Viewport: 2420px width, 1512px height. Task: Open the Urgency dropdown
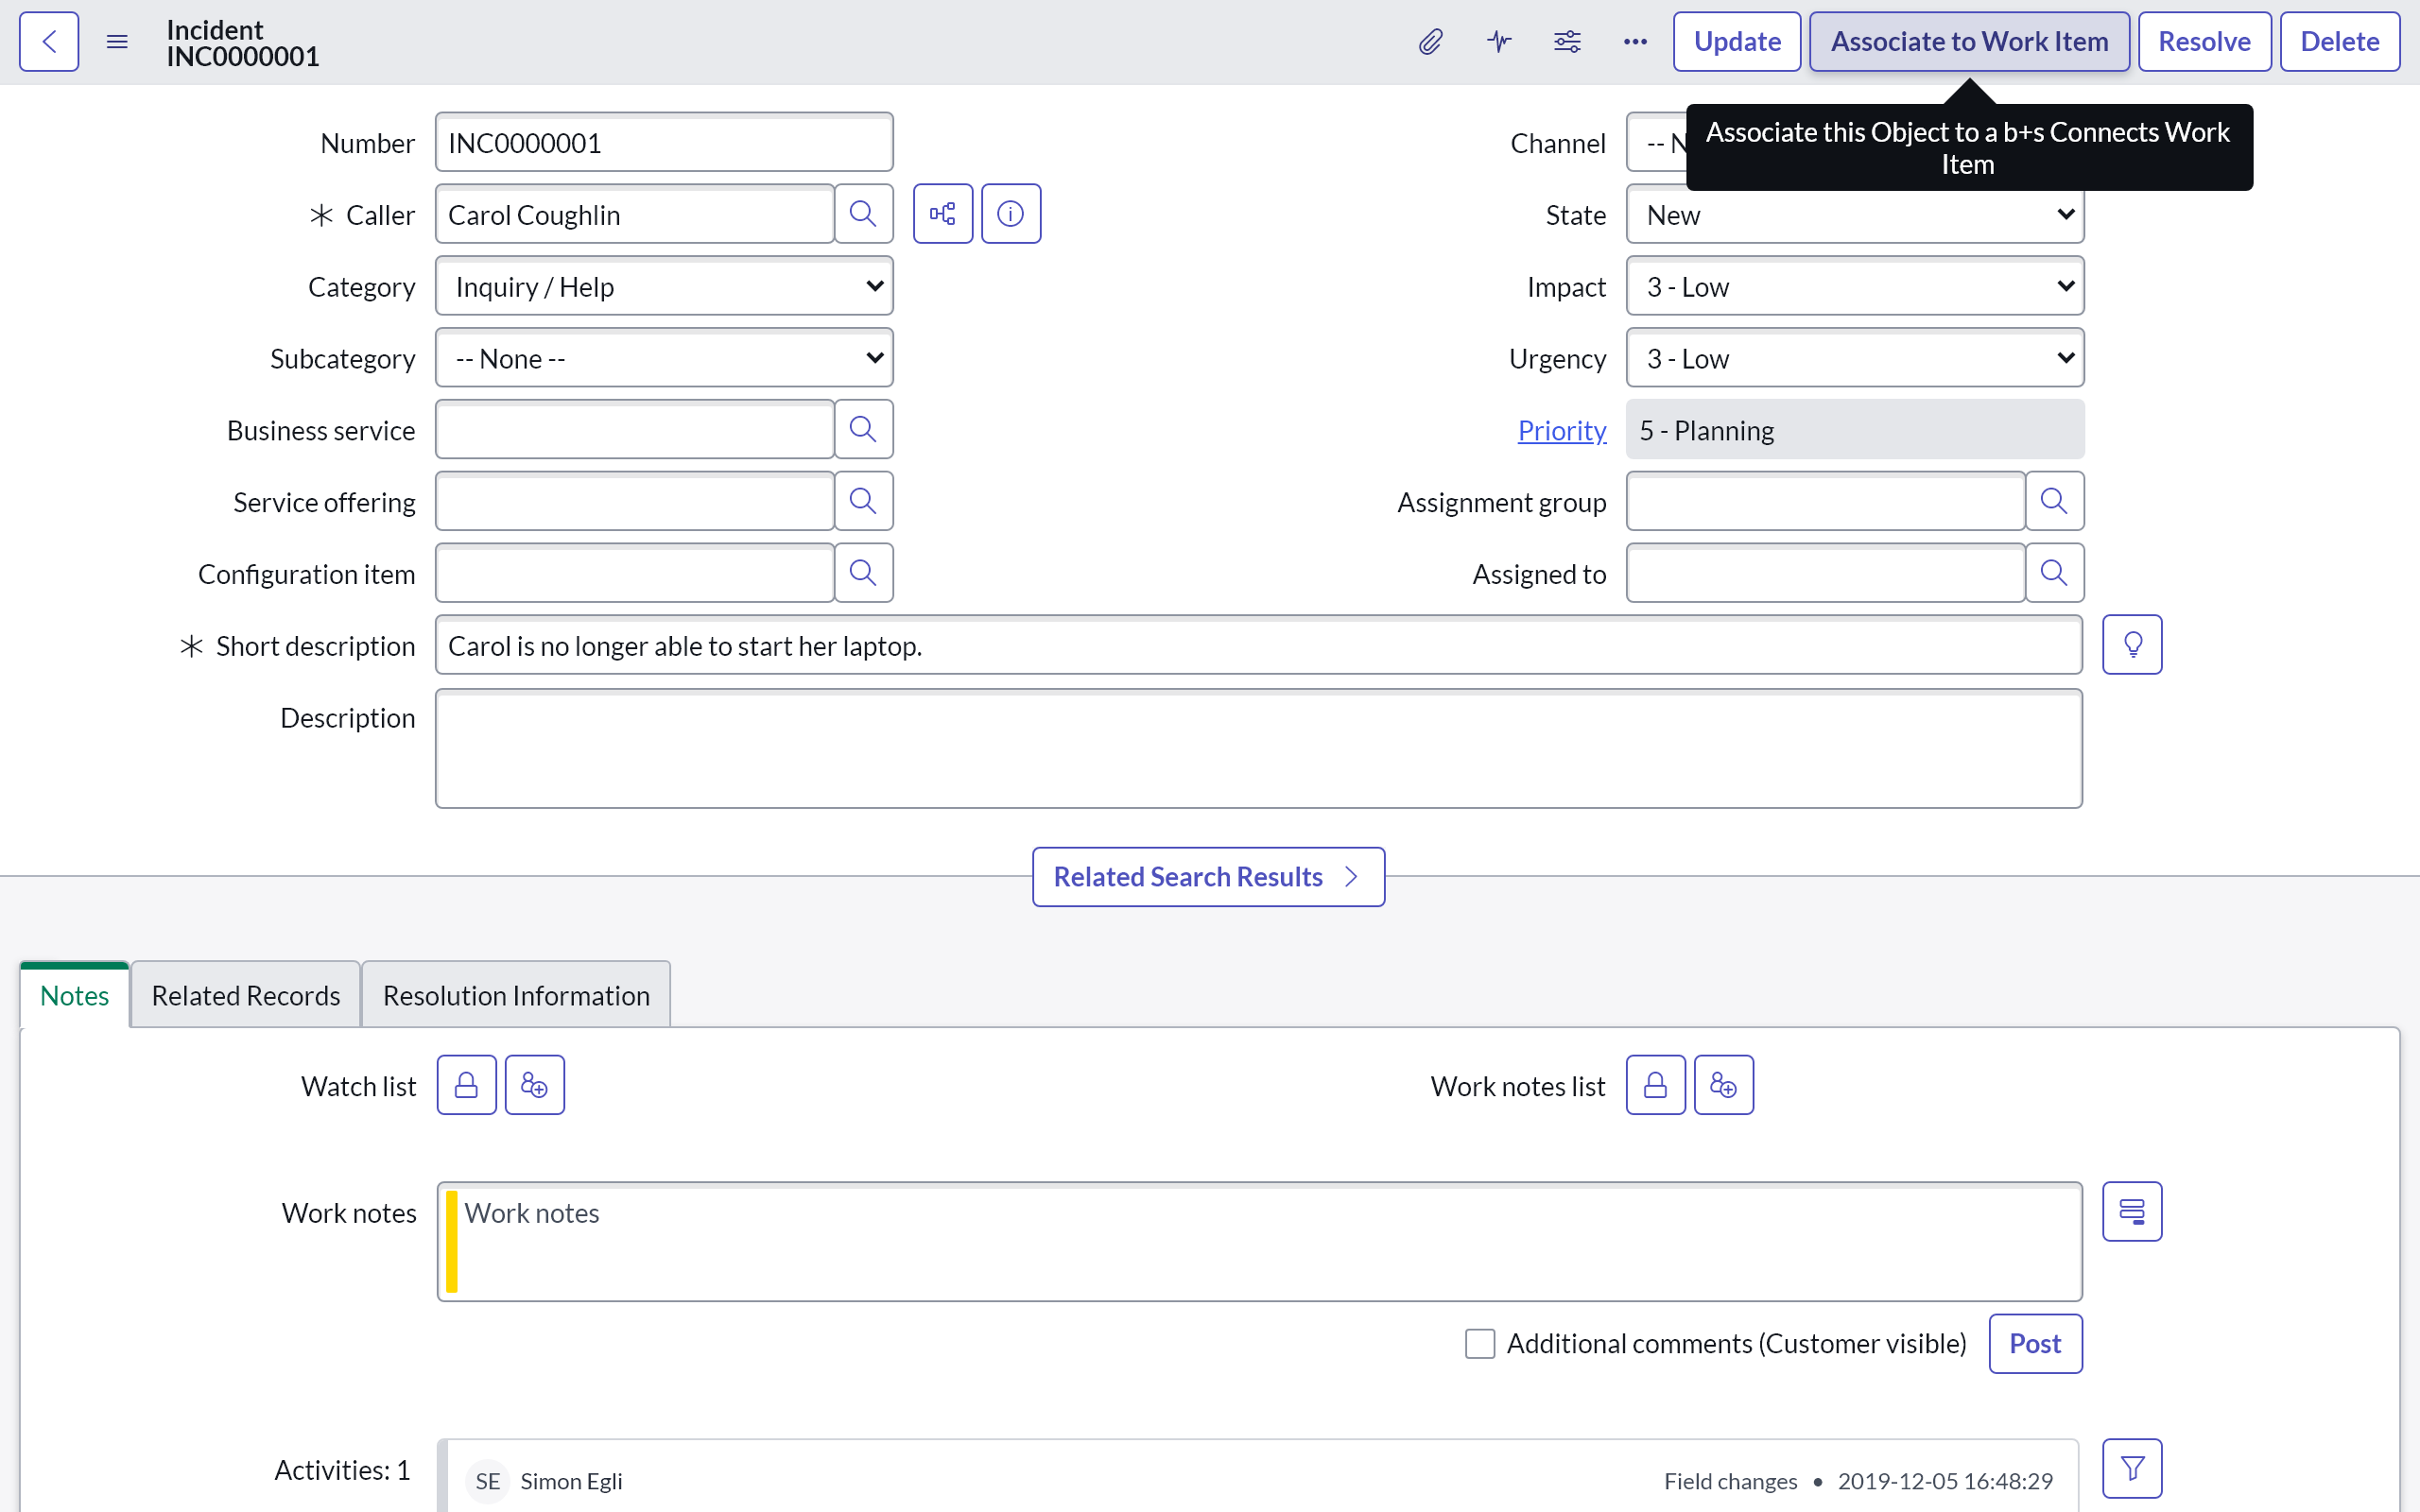point(1854,359)
